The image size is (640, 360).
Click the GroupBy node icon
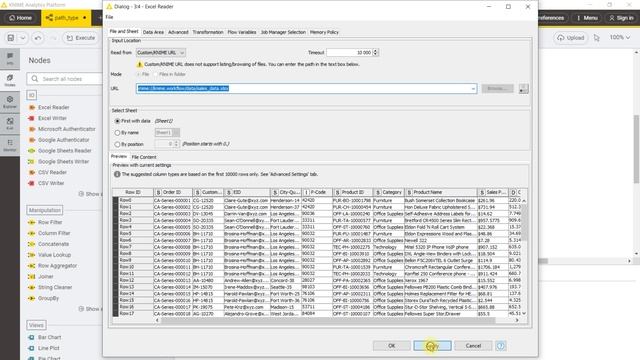(31, 298)
